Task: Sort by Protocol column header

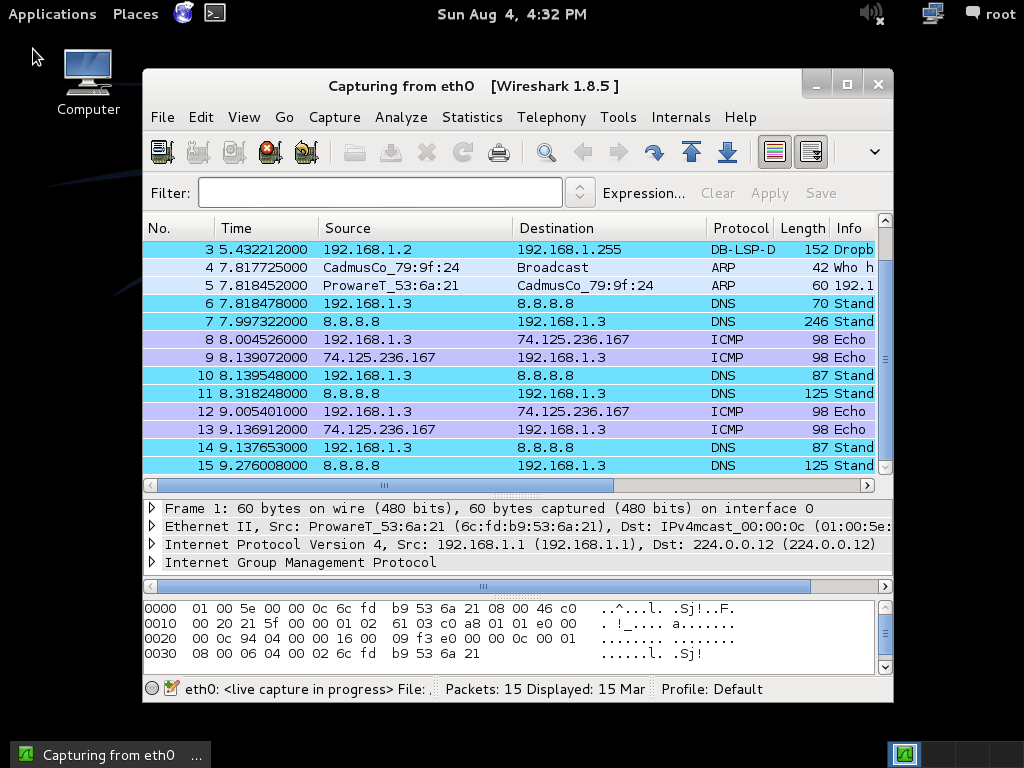Action: 741,228
